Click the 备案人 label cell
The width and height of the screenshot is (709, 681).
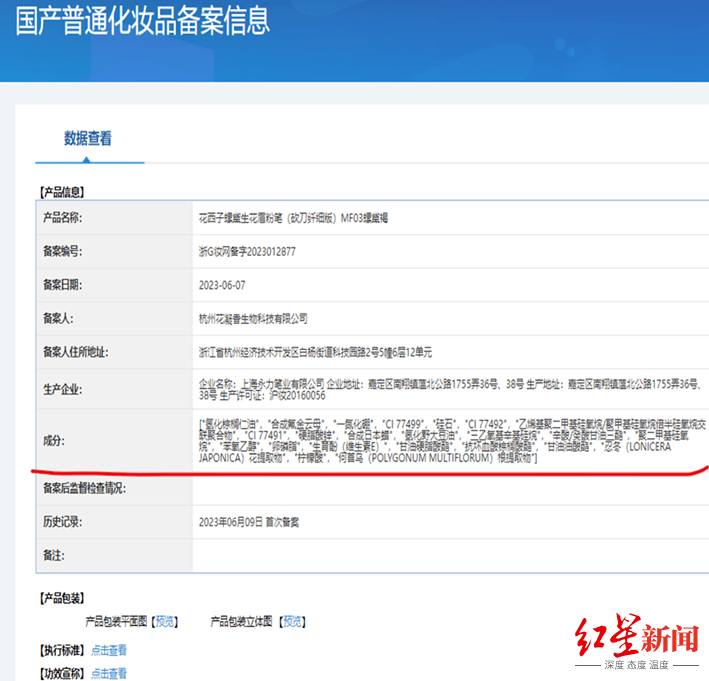click(x=114, y=318)
